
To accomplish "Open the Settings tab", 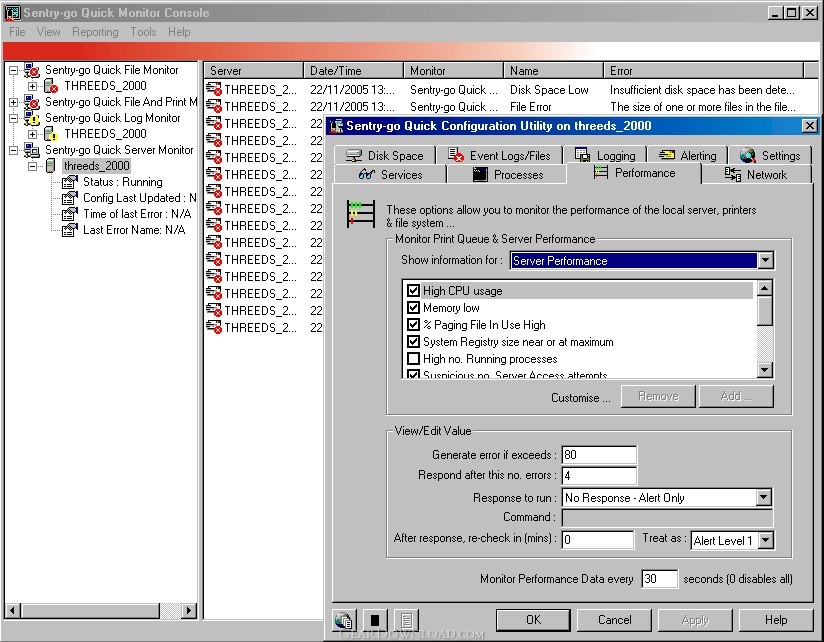I will tap(770, 156).
